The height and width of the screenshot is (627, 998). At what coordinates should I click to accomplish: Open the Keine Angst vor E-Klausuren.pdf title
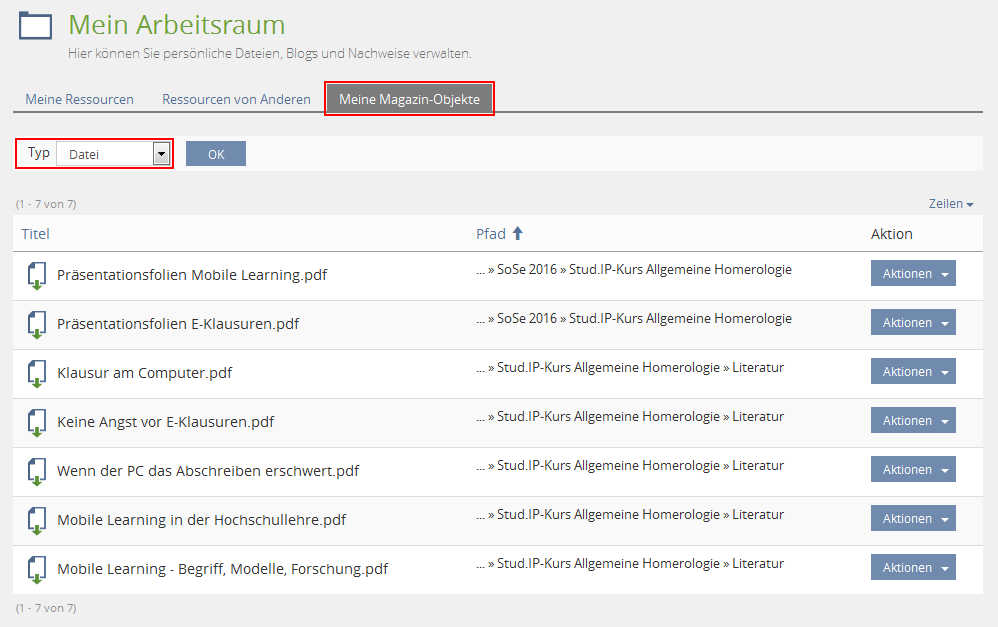coord(165,422)
